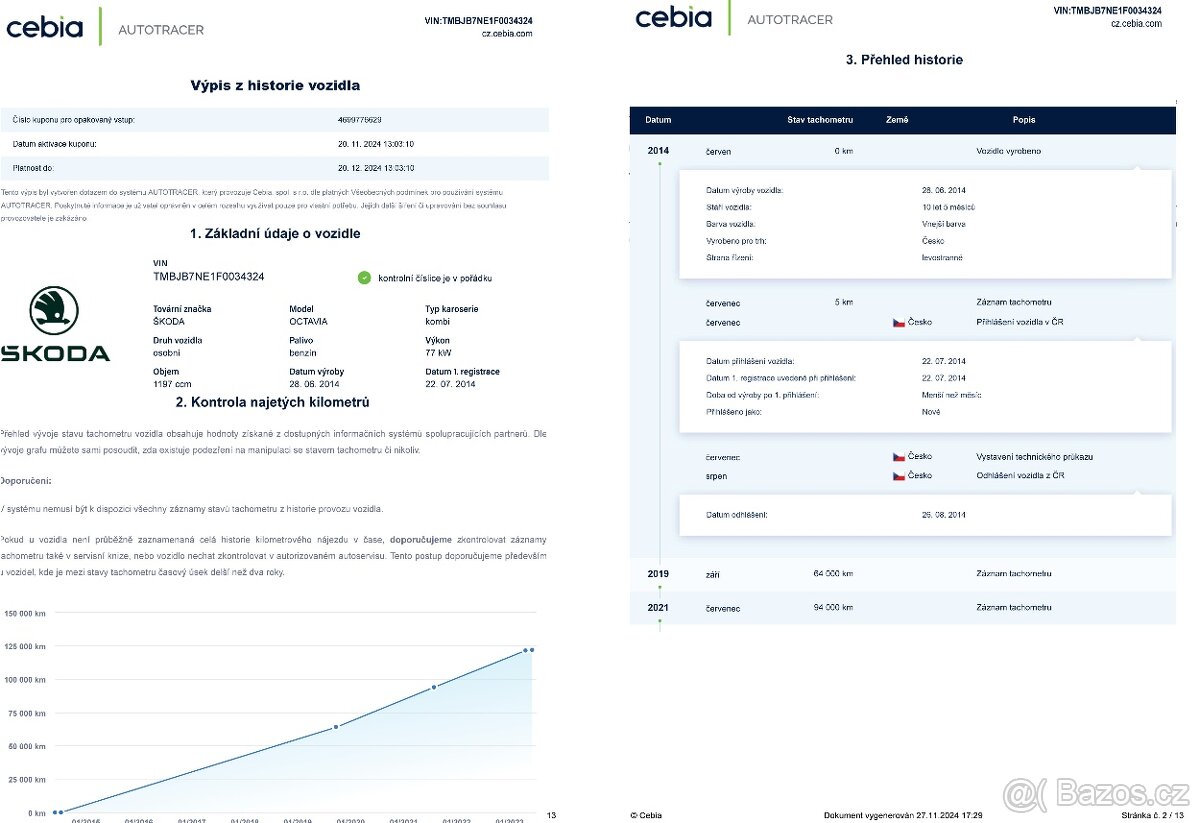Screen dimensions: 1200x823
Task: Select heading '2. Kontrola najetých kilometrů'
Action: (273, 402)
